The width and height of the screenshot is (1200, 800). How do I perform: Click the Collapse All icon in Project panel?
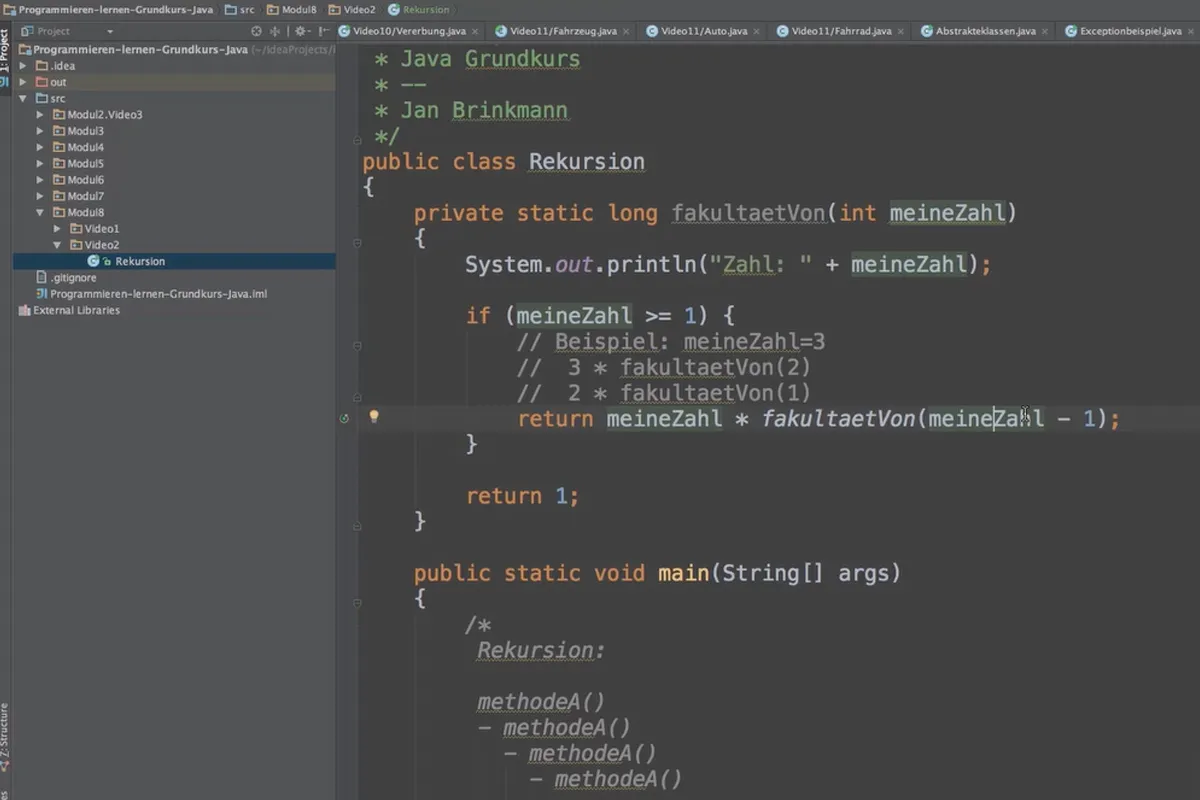275,31
